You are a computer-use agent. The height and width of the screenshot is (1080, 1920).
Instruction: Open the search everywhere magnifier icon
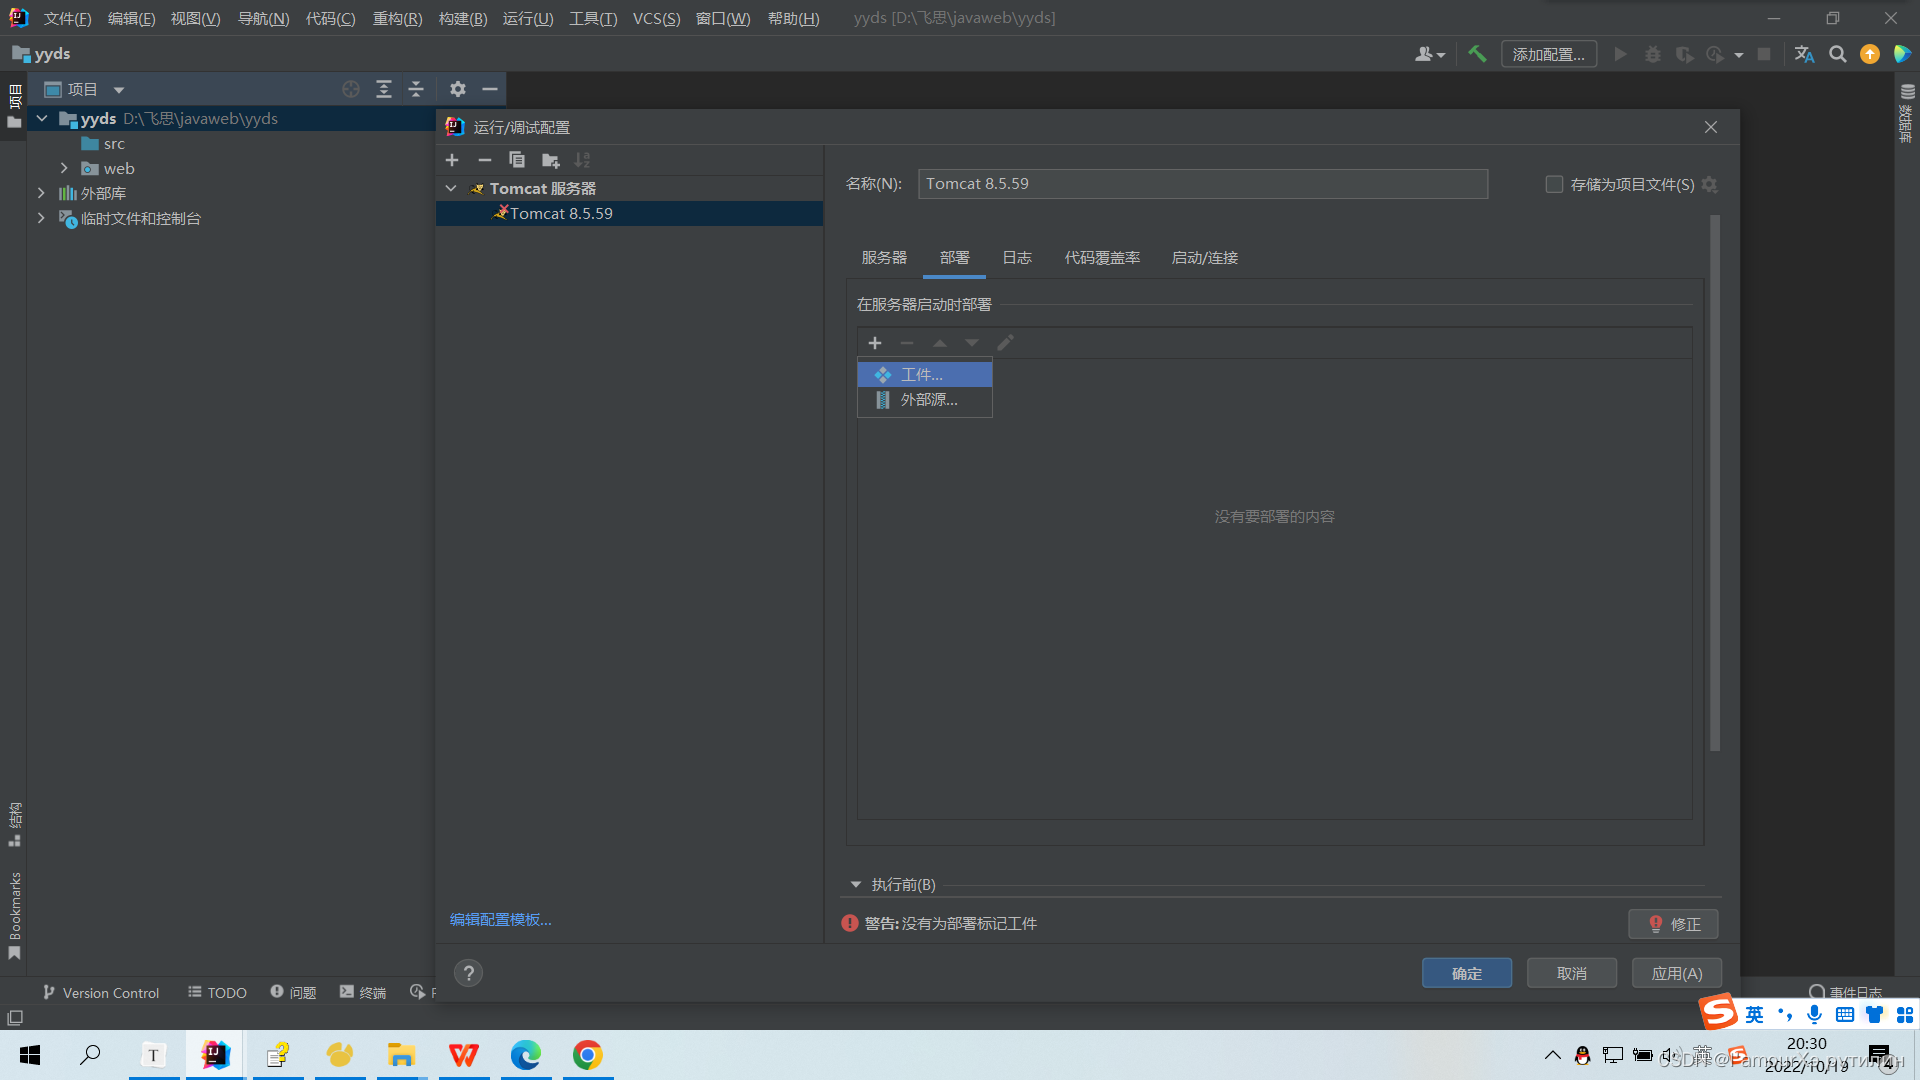tap(1837, 54)
